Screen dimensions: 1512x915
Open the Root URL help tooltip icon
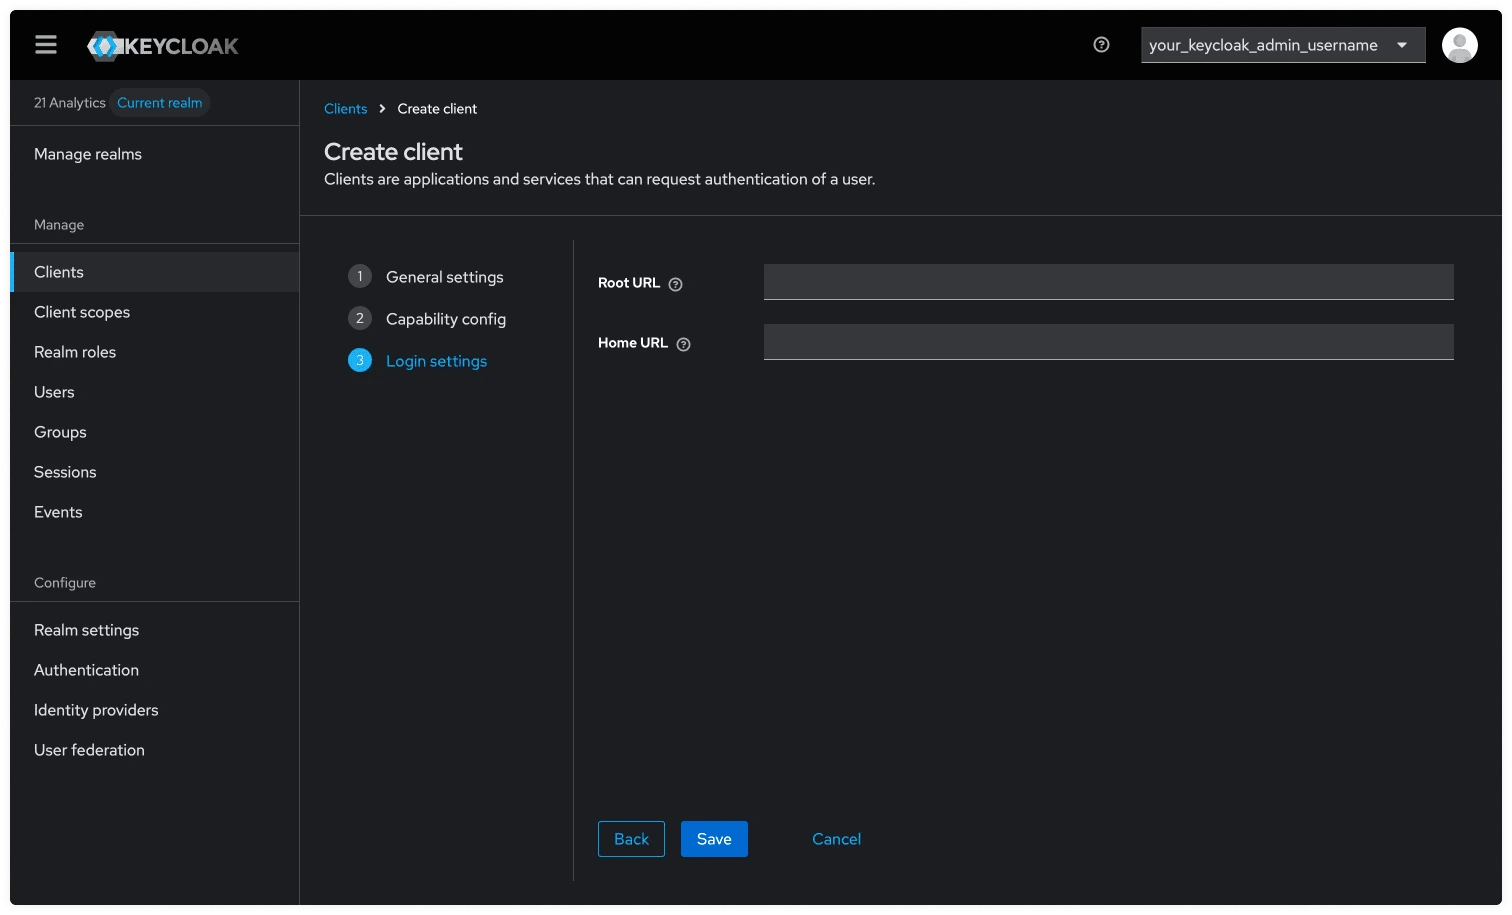point(675,284)
